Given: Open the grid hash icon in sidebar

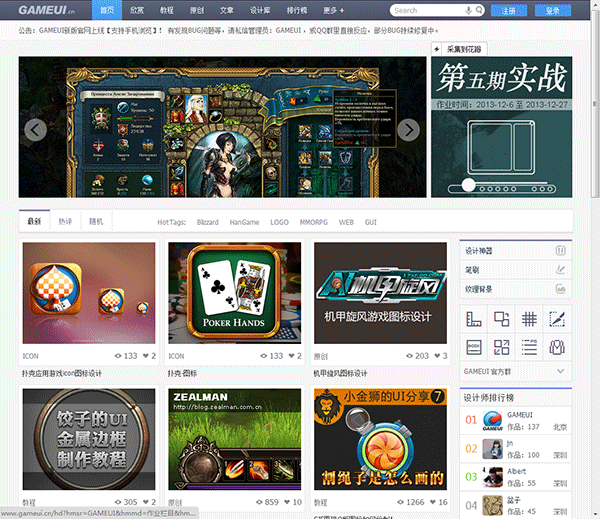Looking at the screenshot, I should (529, 319).
